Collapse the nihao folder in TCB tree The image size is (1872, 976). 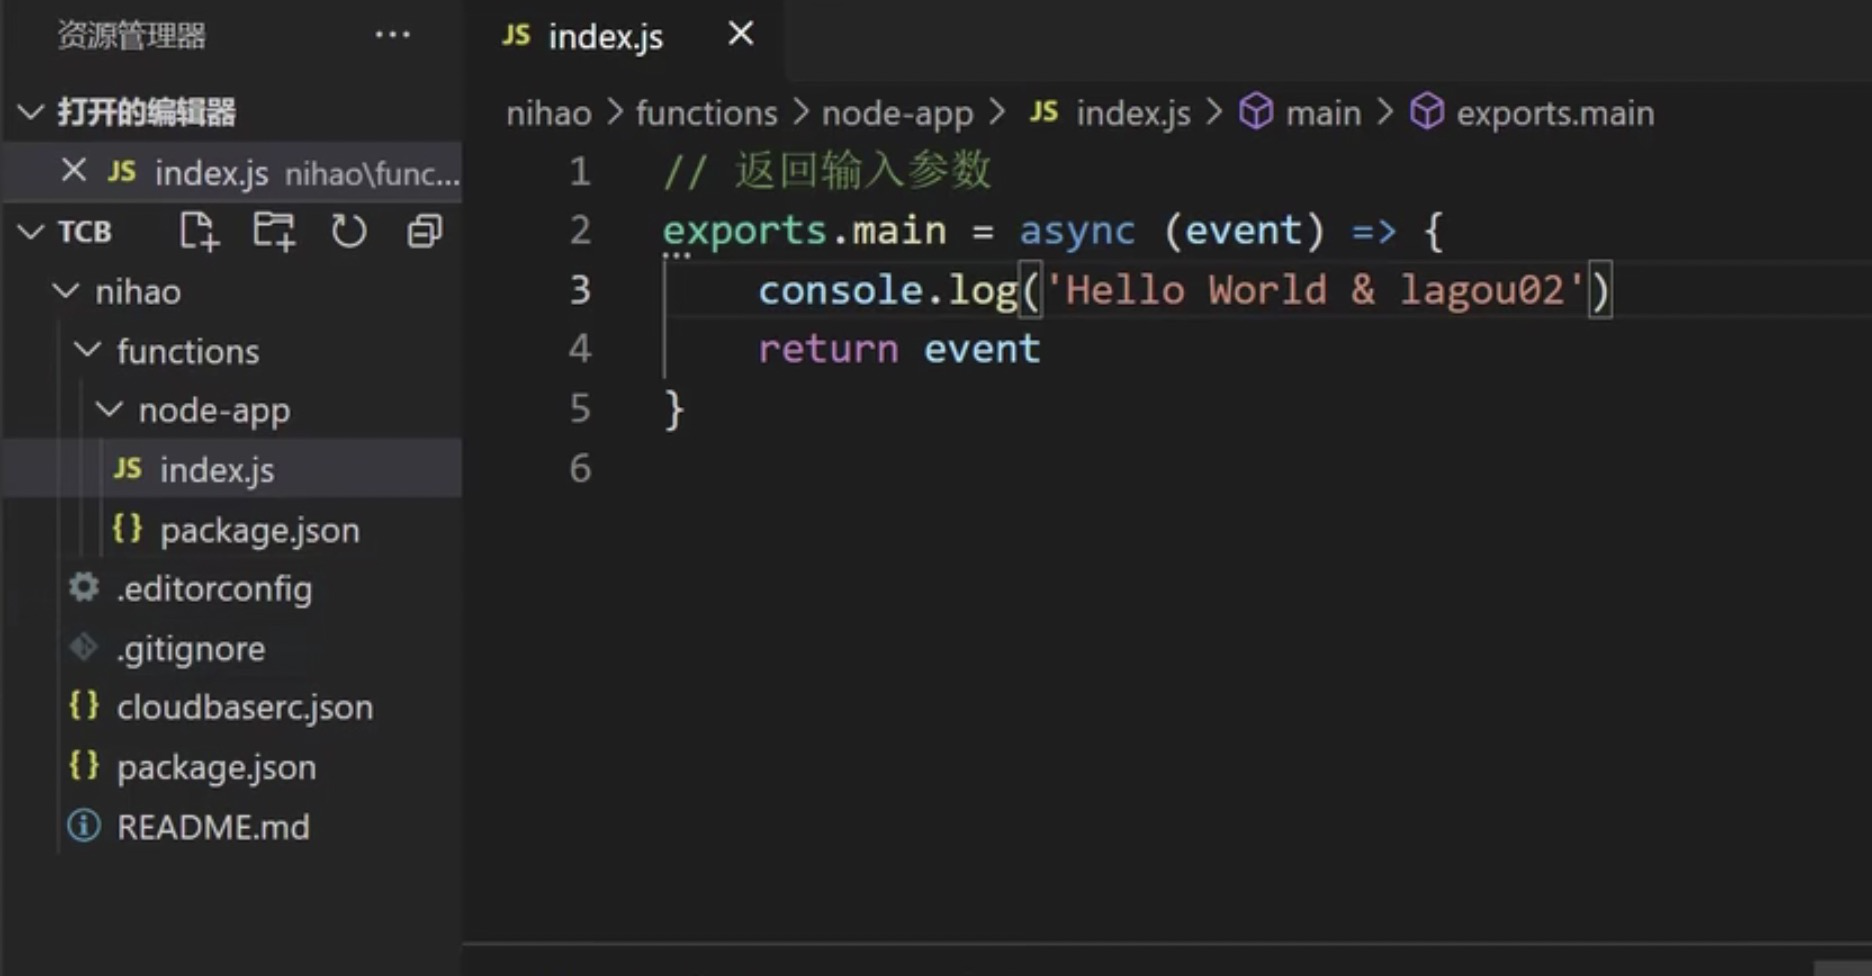coord(66,291)
